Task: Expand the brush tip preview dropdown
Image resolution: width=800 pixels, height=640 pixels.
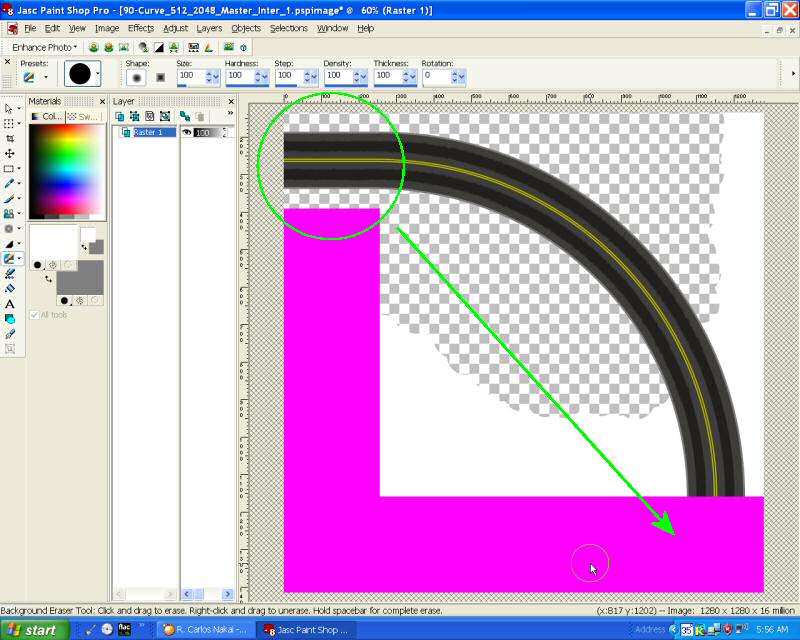Action: [97, 75]
